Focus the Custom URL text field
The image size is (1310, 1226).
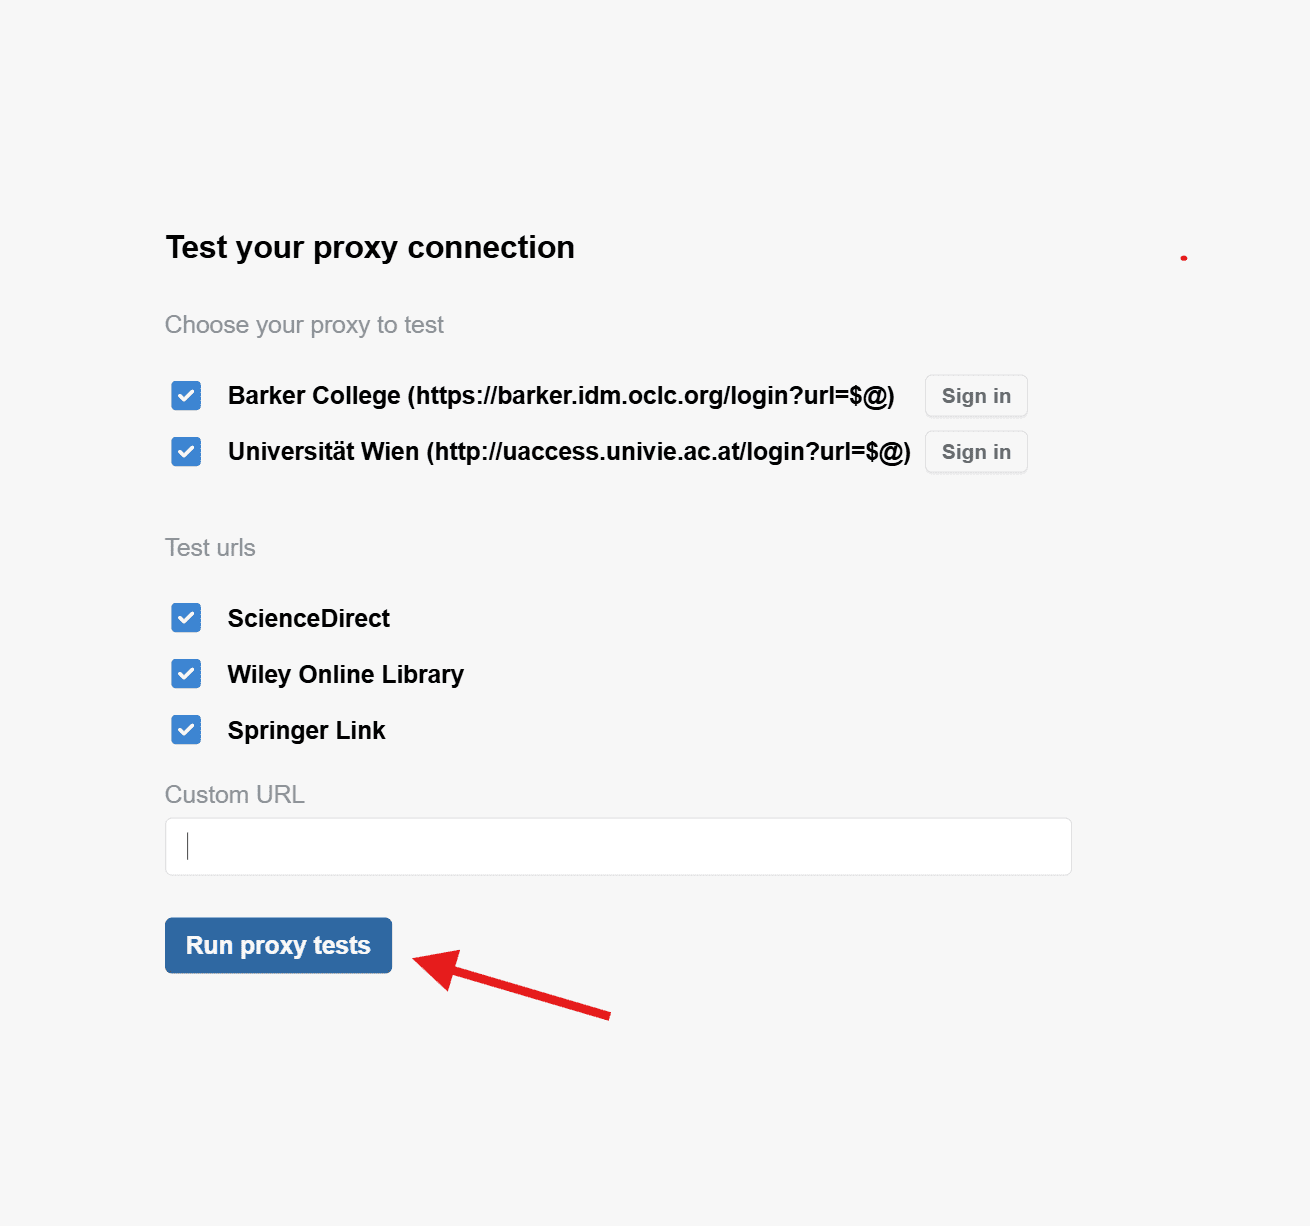tap(618, 847)
